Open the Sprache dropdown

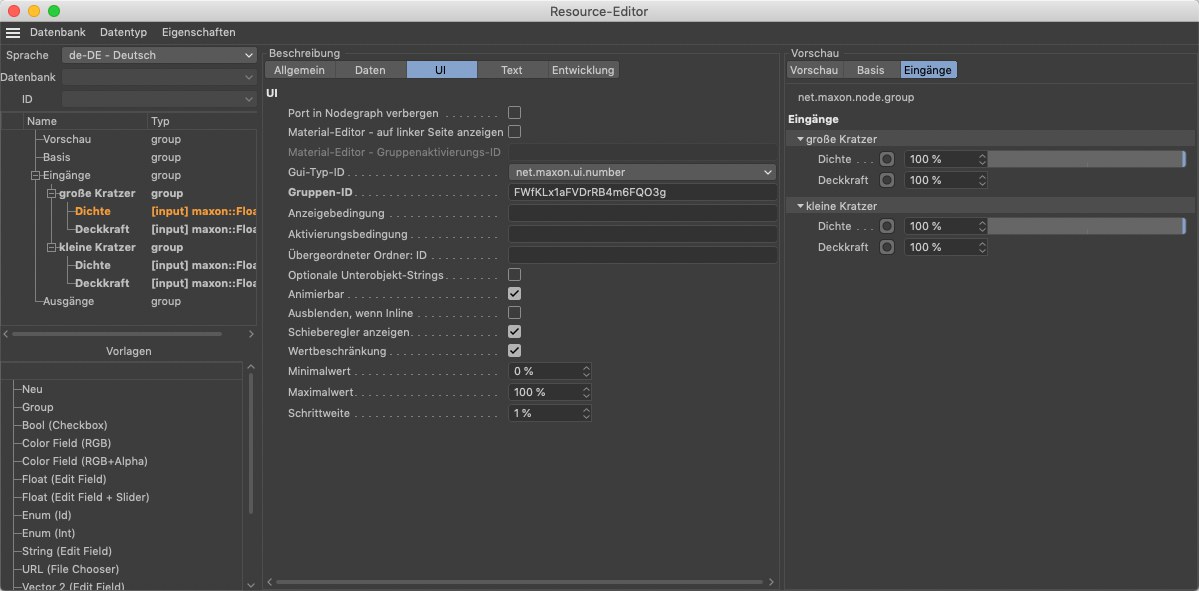(159, 56)
